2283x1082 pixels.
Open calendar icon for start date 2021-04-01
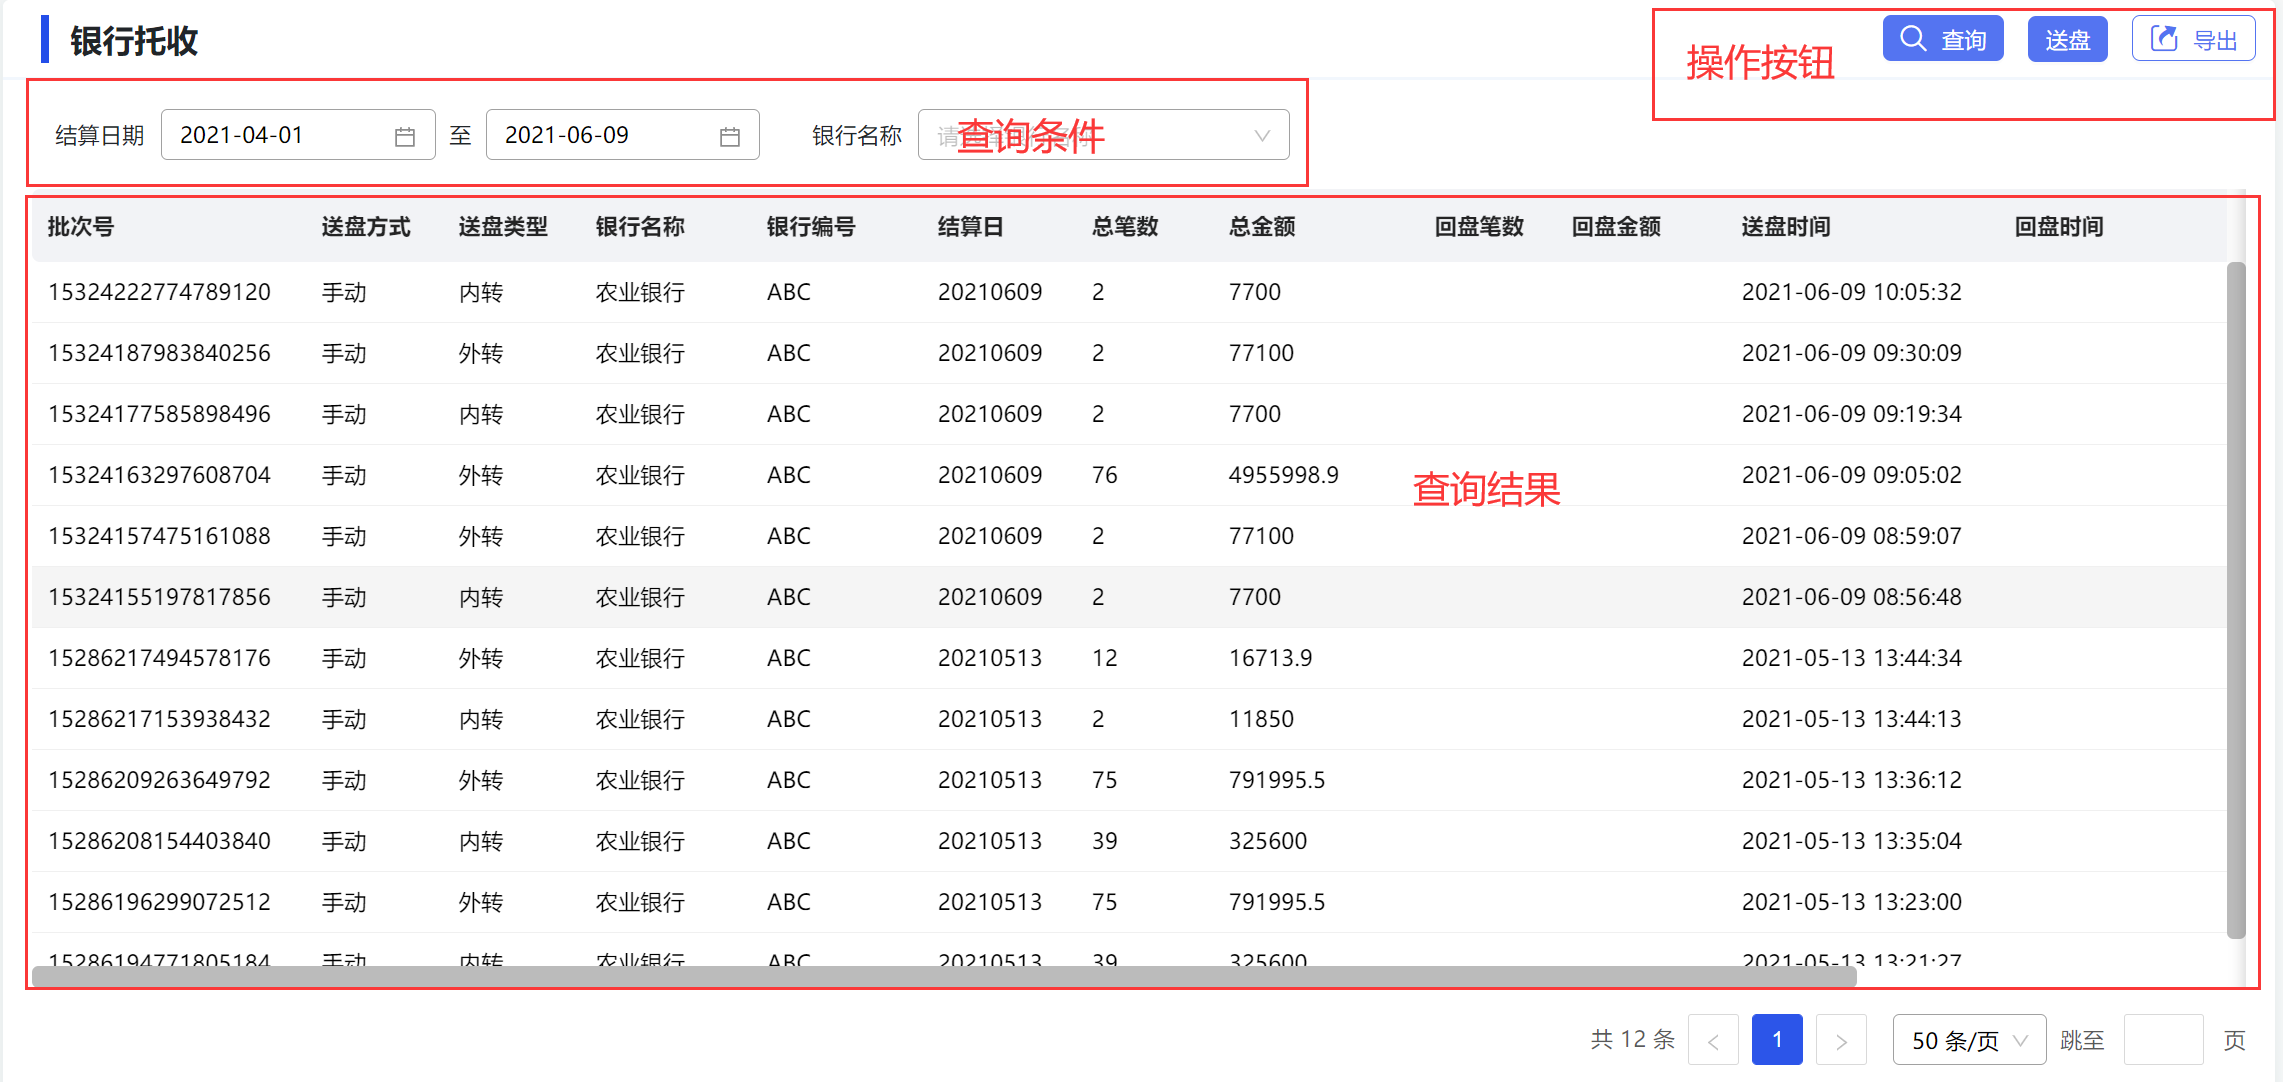405,136
